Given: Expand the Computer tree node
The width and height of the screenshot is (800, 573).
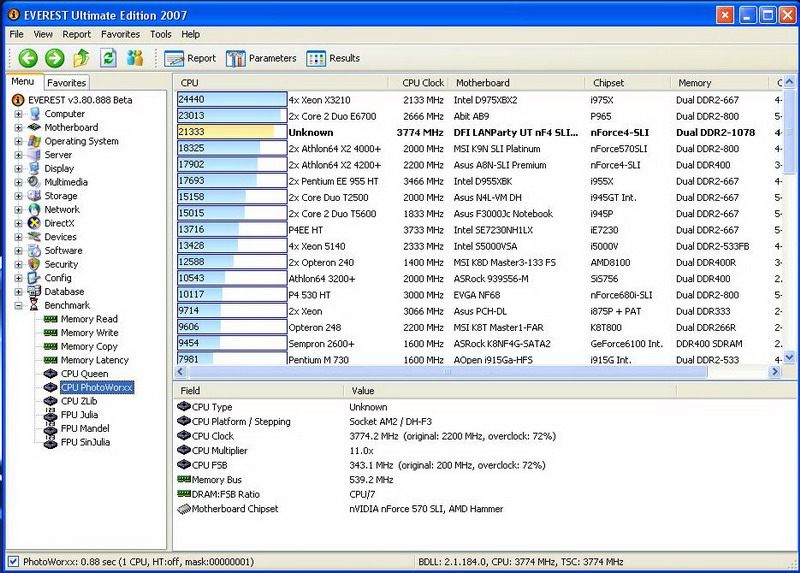Looking at the screenshot, I should (x=18, y=114).
